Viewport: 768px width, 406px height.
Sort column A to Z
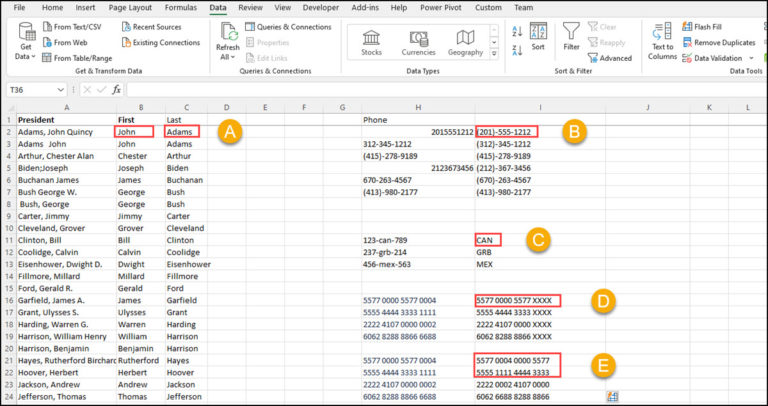pyautogui.click(x=517, y=30)
